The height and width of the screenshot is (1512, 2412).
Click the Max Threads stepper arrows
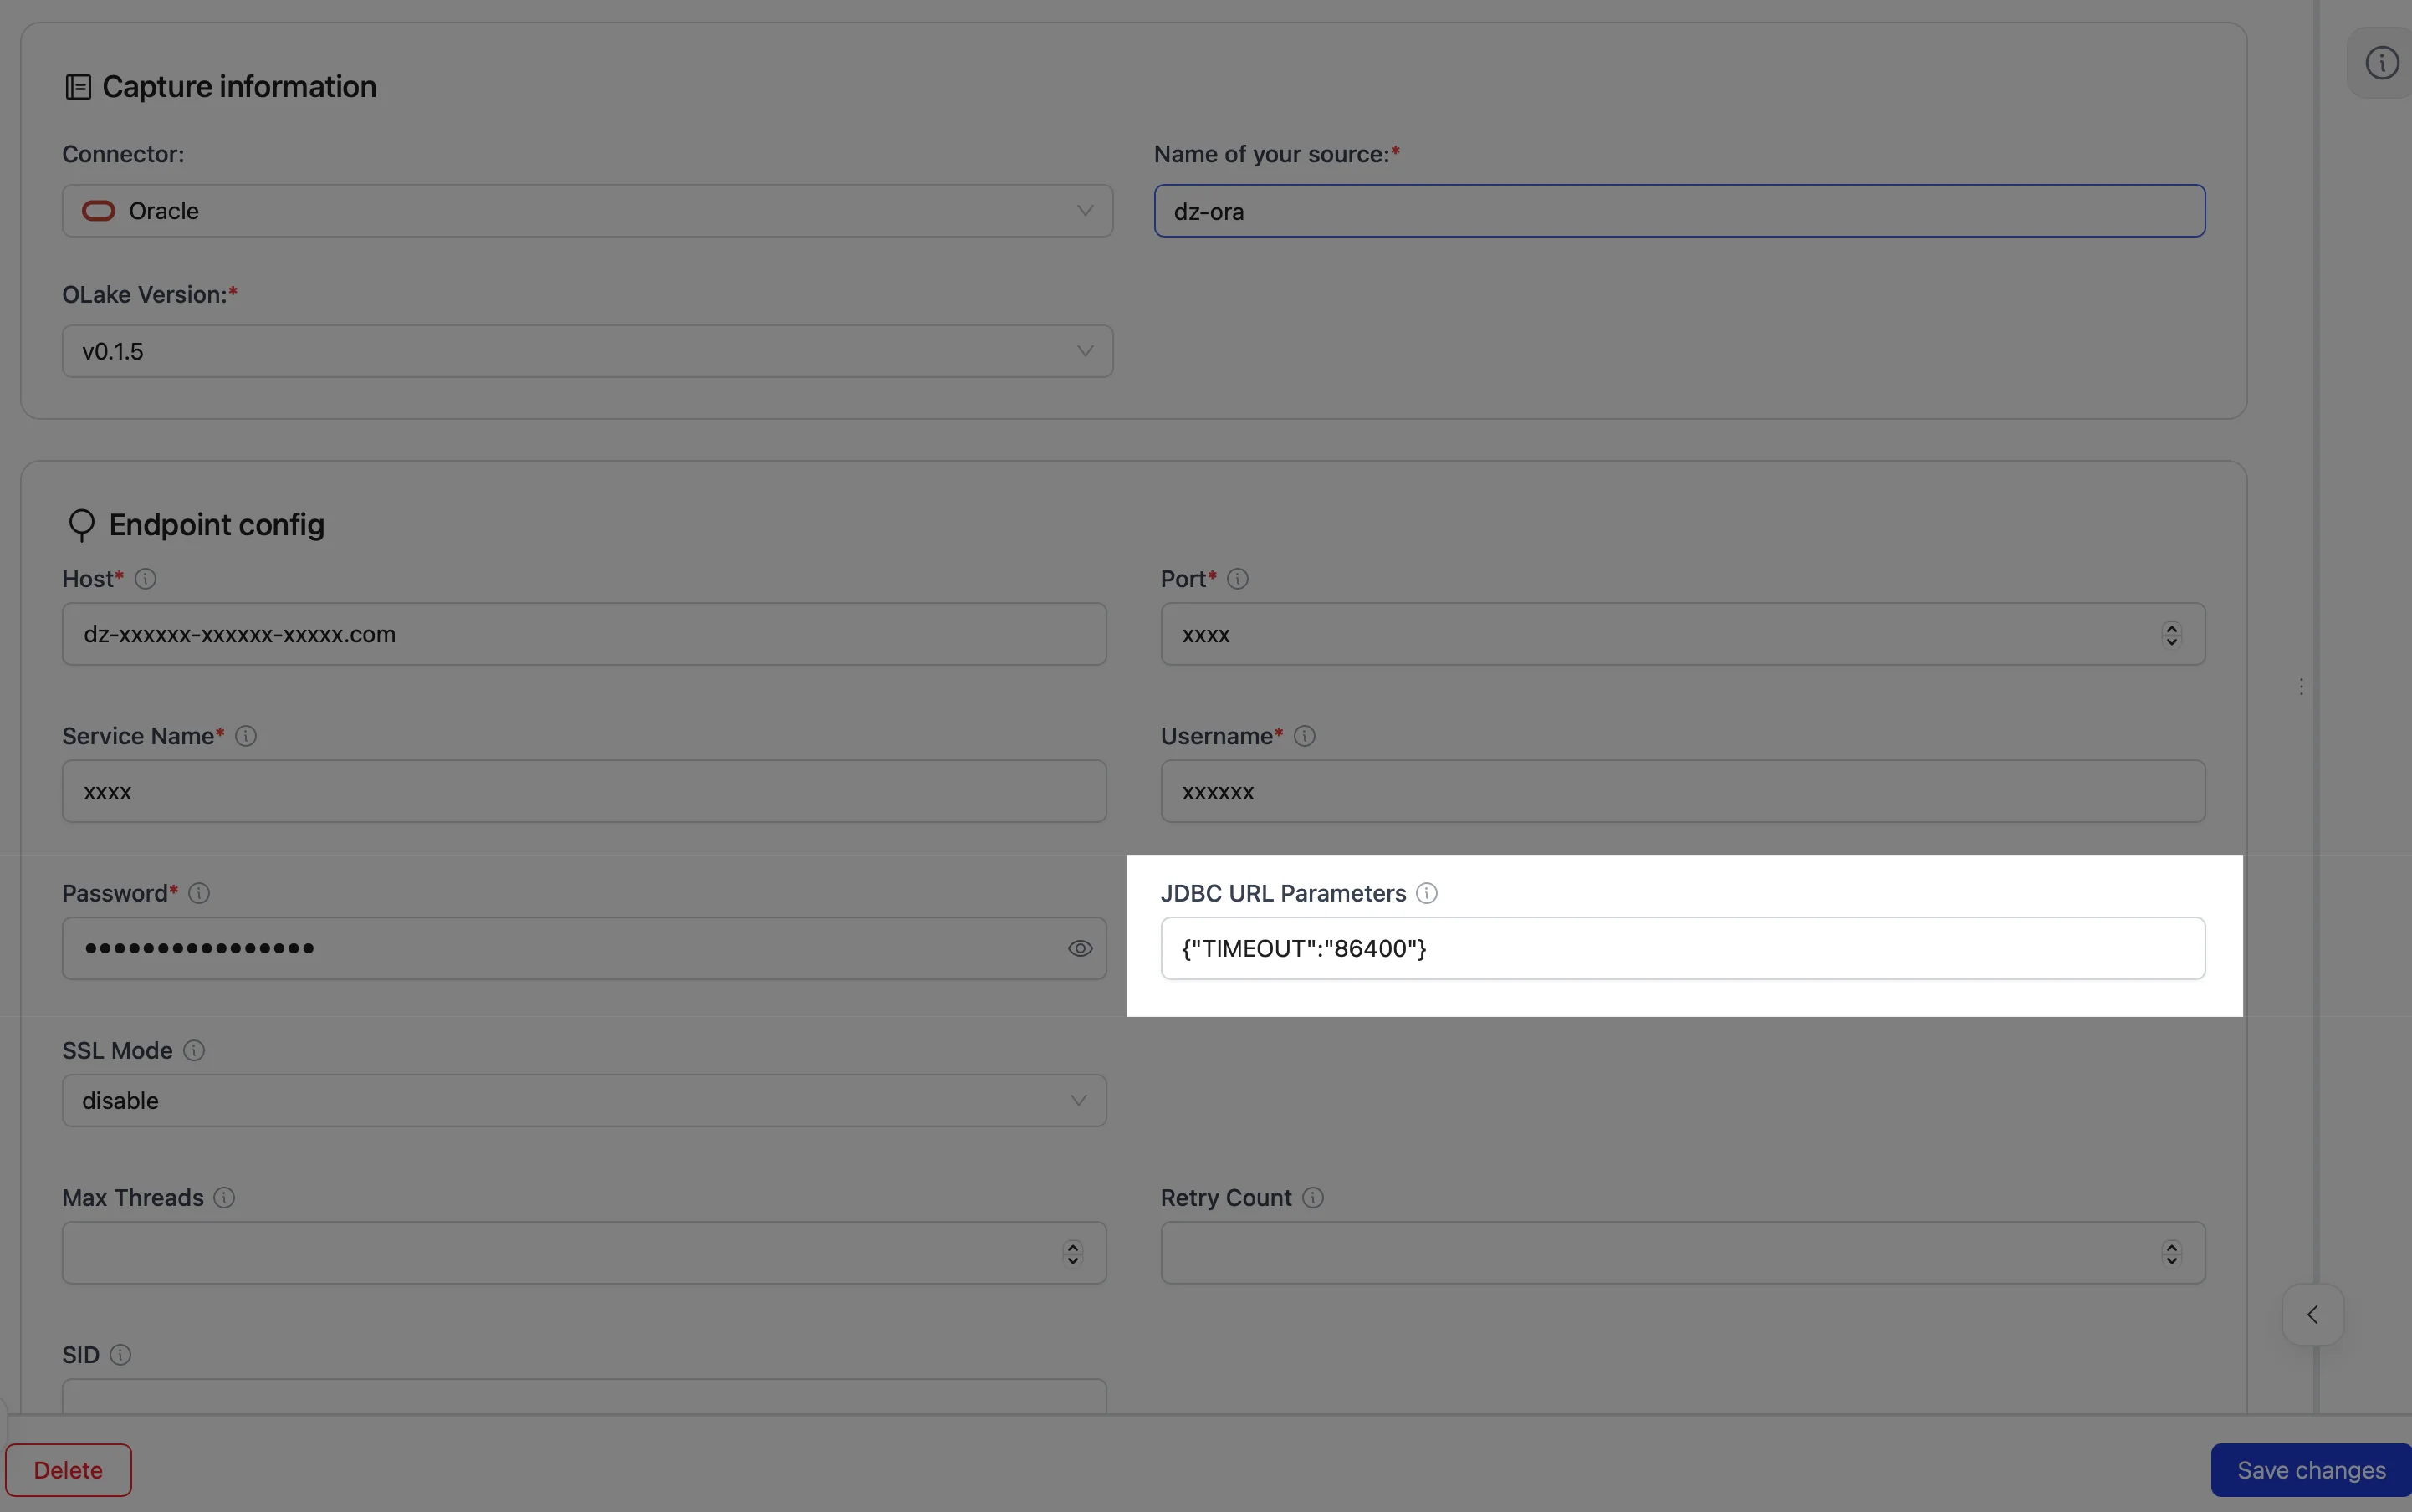(1073, 1253)
